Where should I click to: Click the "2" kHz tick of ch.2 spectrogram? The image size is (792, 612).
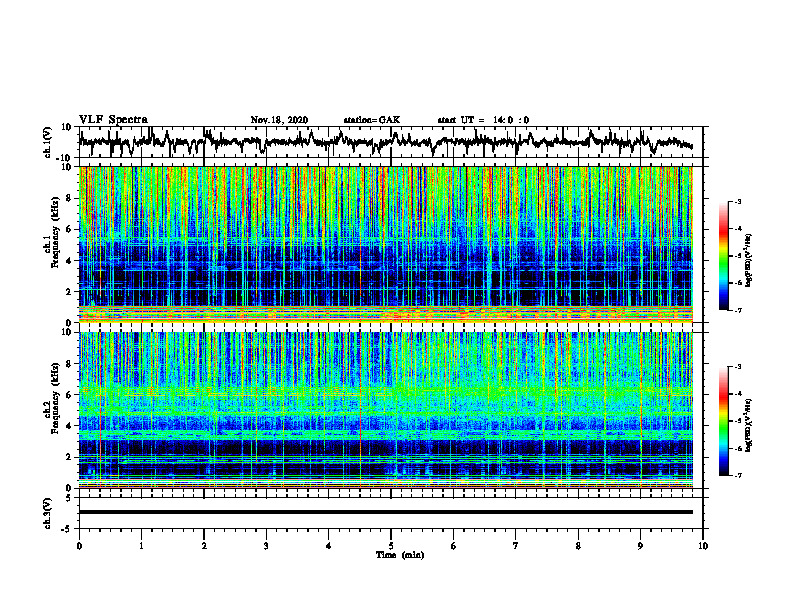point(69,456)
